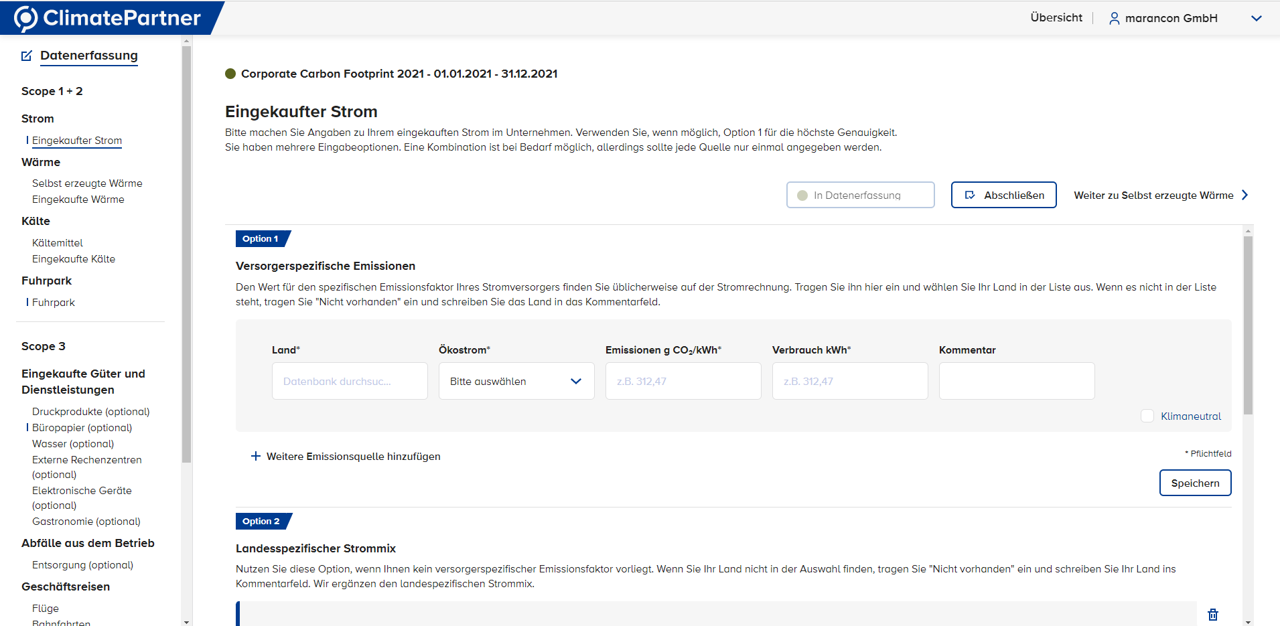Click the Kommentar input field
The image size is (1280, 626).
pos(1017,381)
